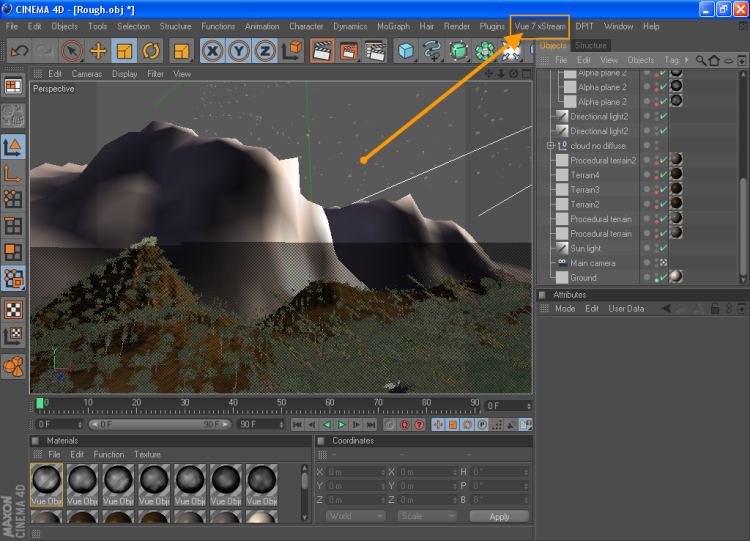Select the Texture Axis tool
The image size is (750, 541).
[13, 336]
